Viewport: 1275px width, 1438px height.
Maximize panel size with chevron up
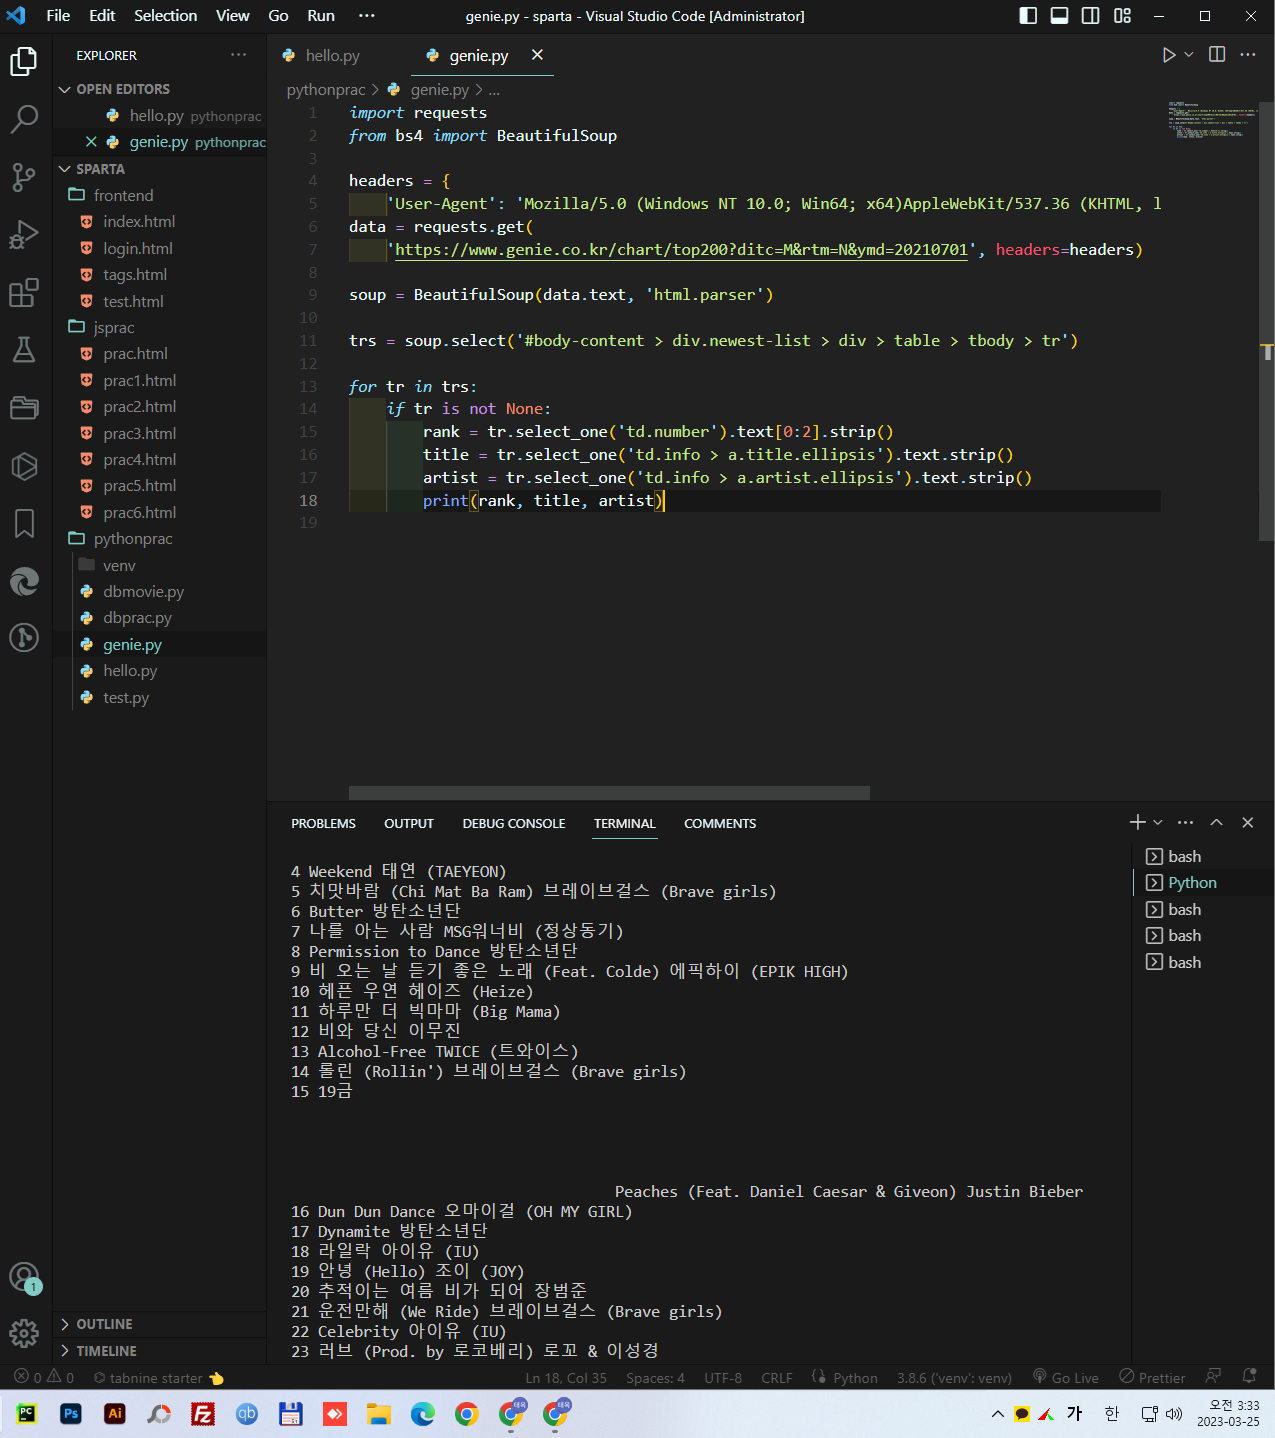[1217, 822]
